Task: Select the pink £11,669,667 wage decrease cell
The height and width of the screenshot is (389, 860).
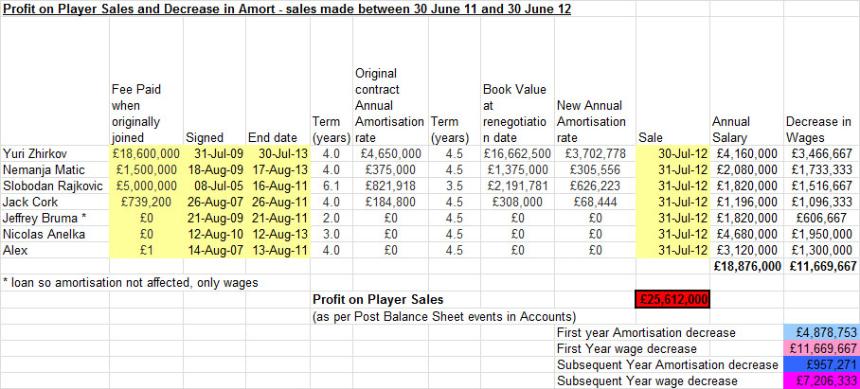Action: (822, 348)
